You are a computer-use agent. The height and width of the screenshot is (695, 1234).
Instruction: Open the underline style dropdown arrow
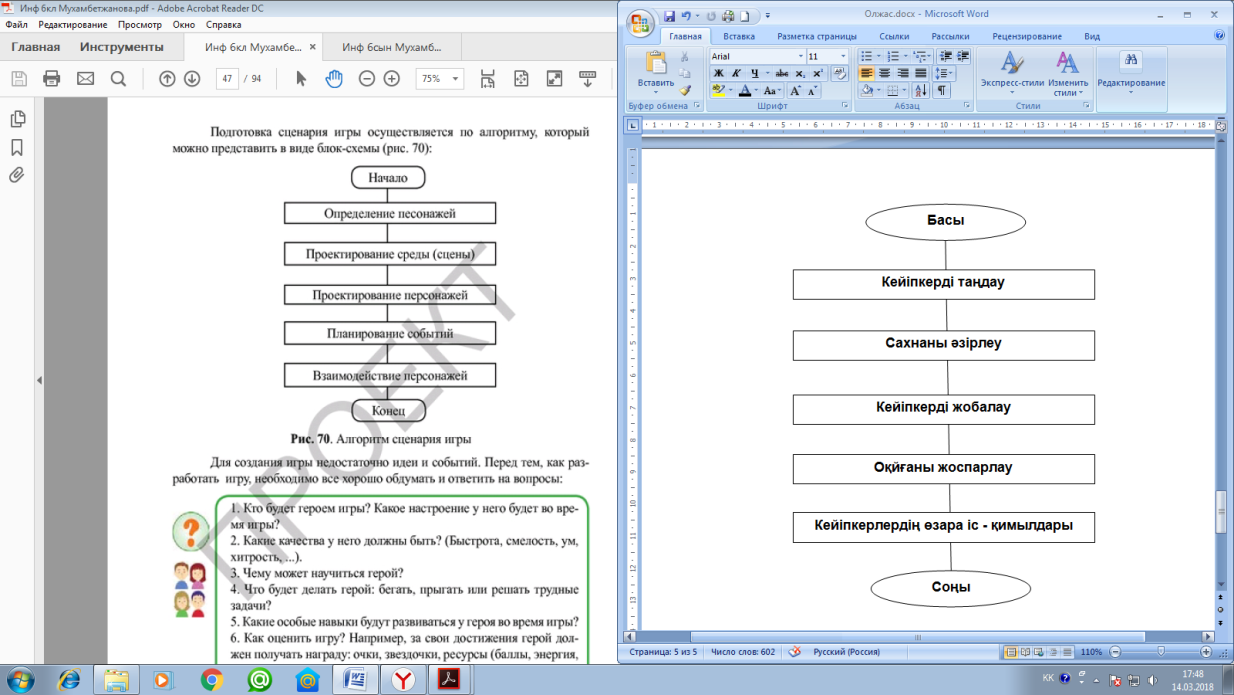pos(766,73)
